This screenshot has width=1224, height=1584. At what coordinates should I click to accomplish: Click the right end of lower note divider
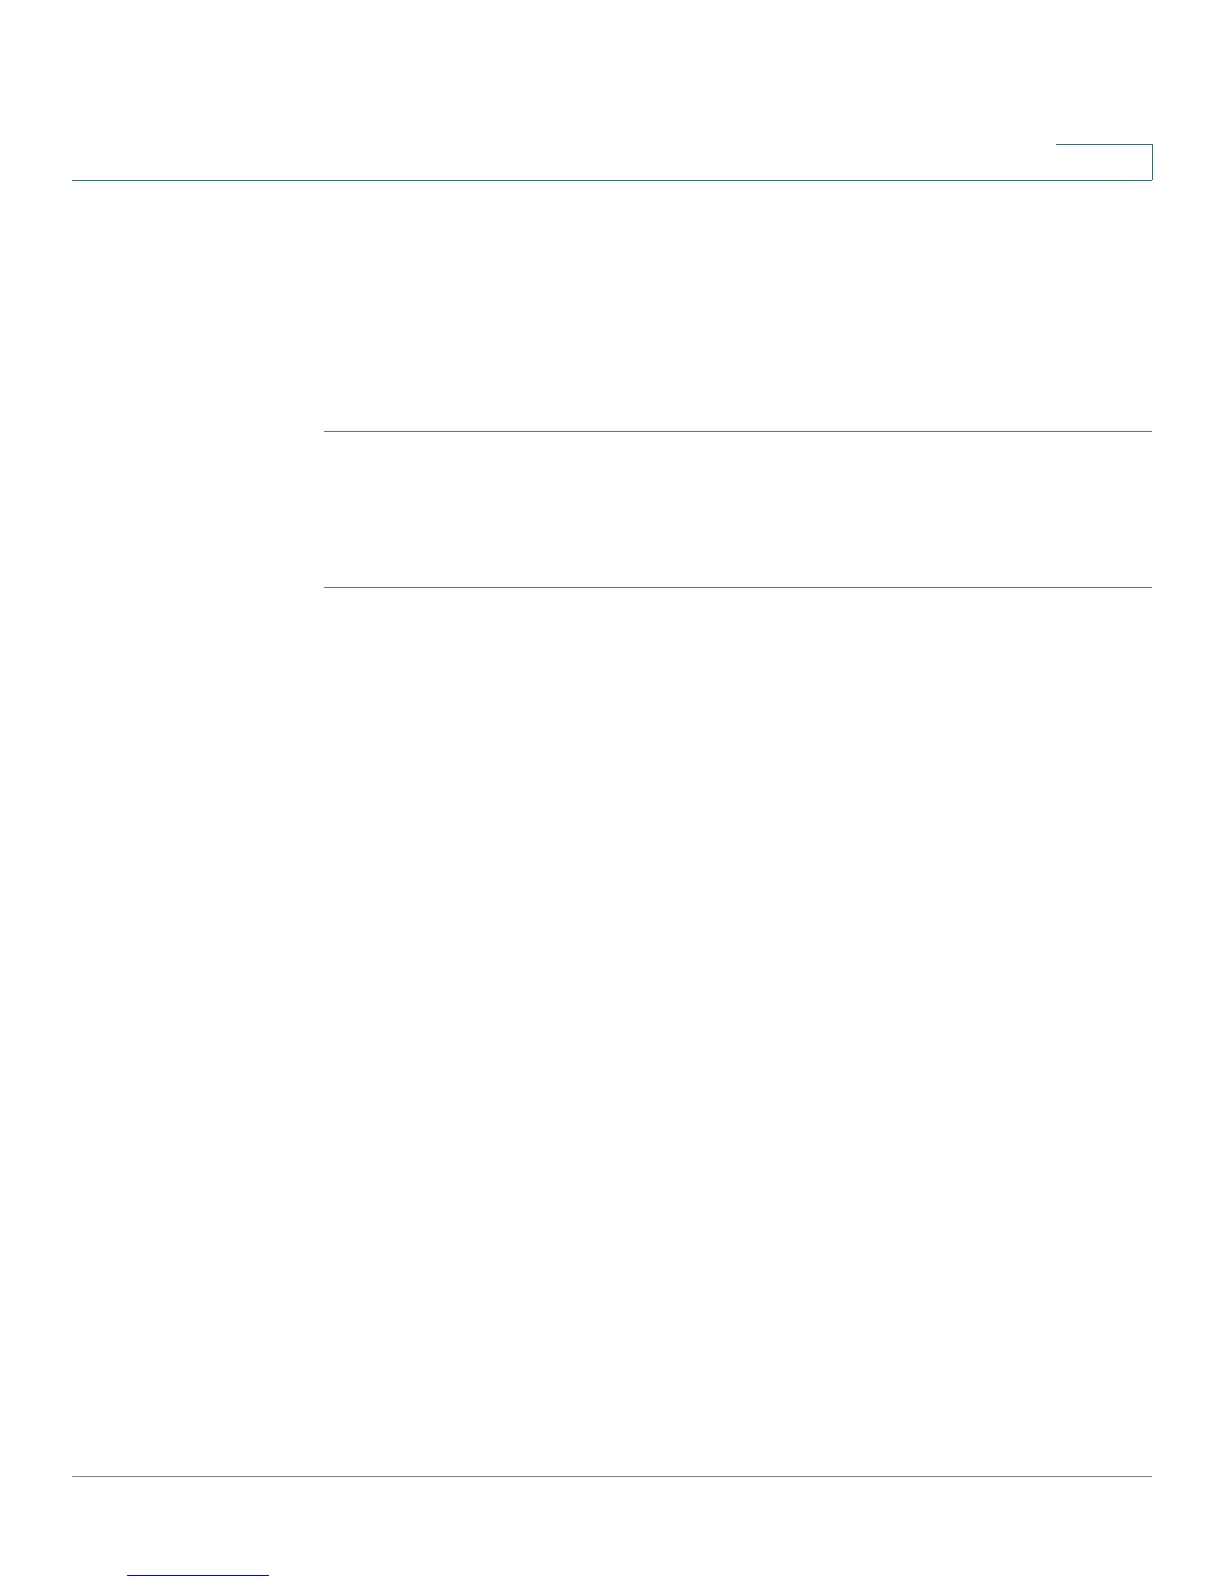tap(1148, 587)
